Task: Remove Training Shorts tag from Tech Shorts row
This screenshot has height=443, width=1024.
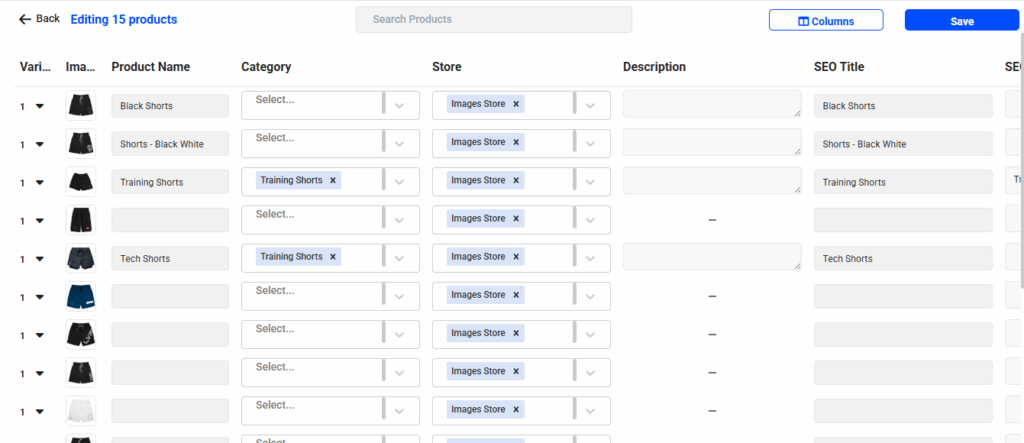Action: click(x=334, y=257)
